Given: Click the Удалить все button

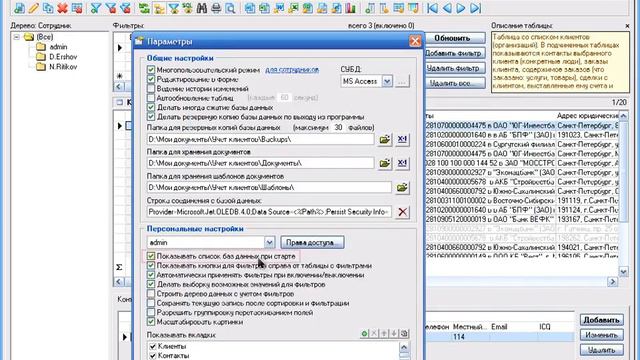Looking at the screenshot, I should point(455,83).
